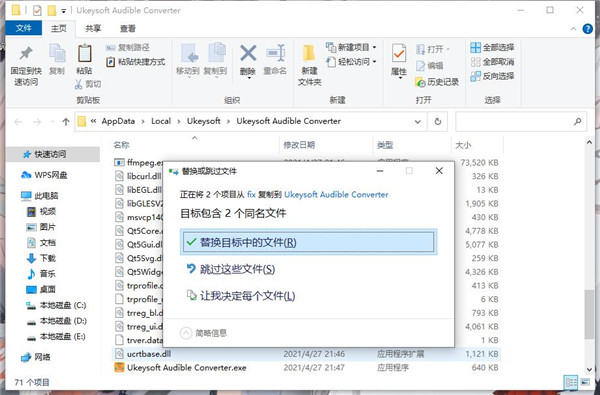The image size is (600, 395).
Task: Click Paste shortcut (粘贴快捷方式)
Action: (135, 62)
